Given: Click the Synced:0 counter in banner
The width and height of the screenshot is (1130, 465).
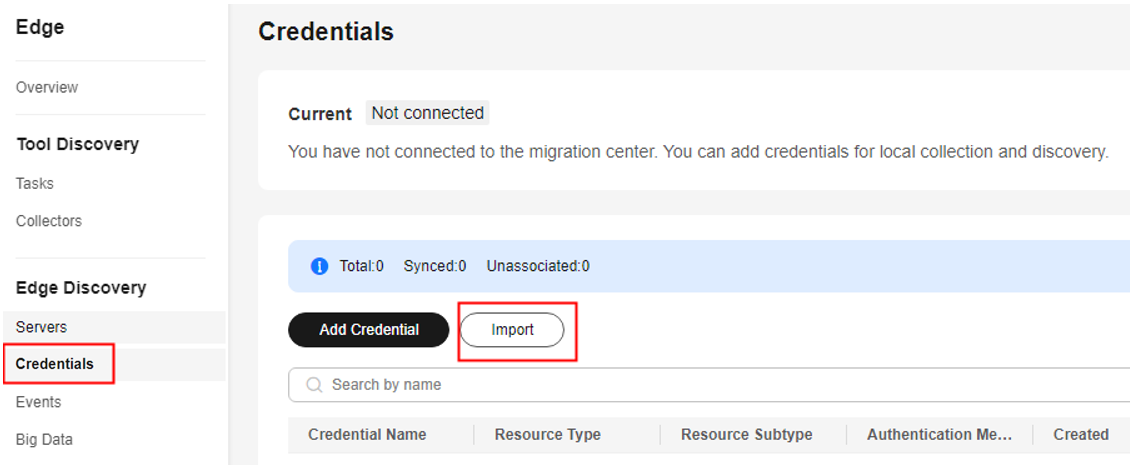Looking at the screenshot, I should (x=435, y=266).
